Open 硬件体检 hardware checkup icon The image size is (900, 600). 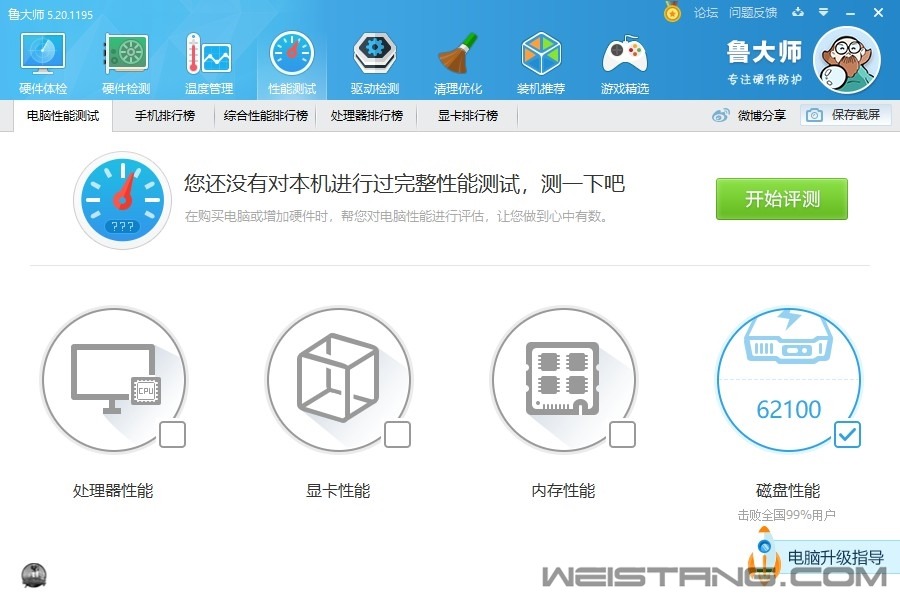tap(43, 62)
